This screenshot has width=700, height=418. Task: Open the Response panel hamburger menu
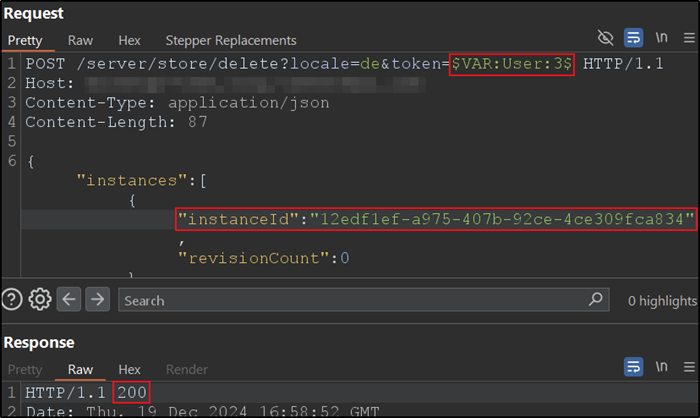coord(688,368)
